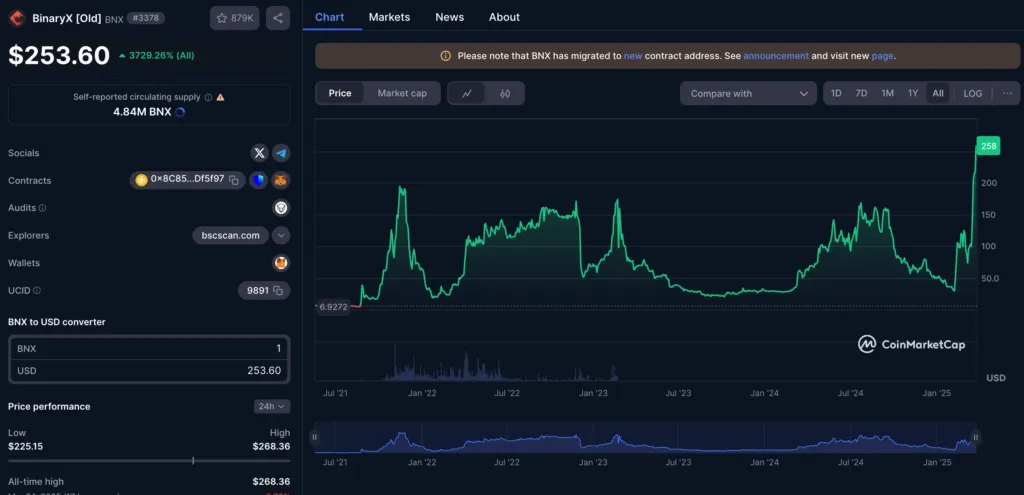Add token to MetaMask via fox icon in Contracts

click(x=281, y=180)
